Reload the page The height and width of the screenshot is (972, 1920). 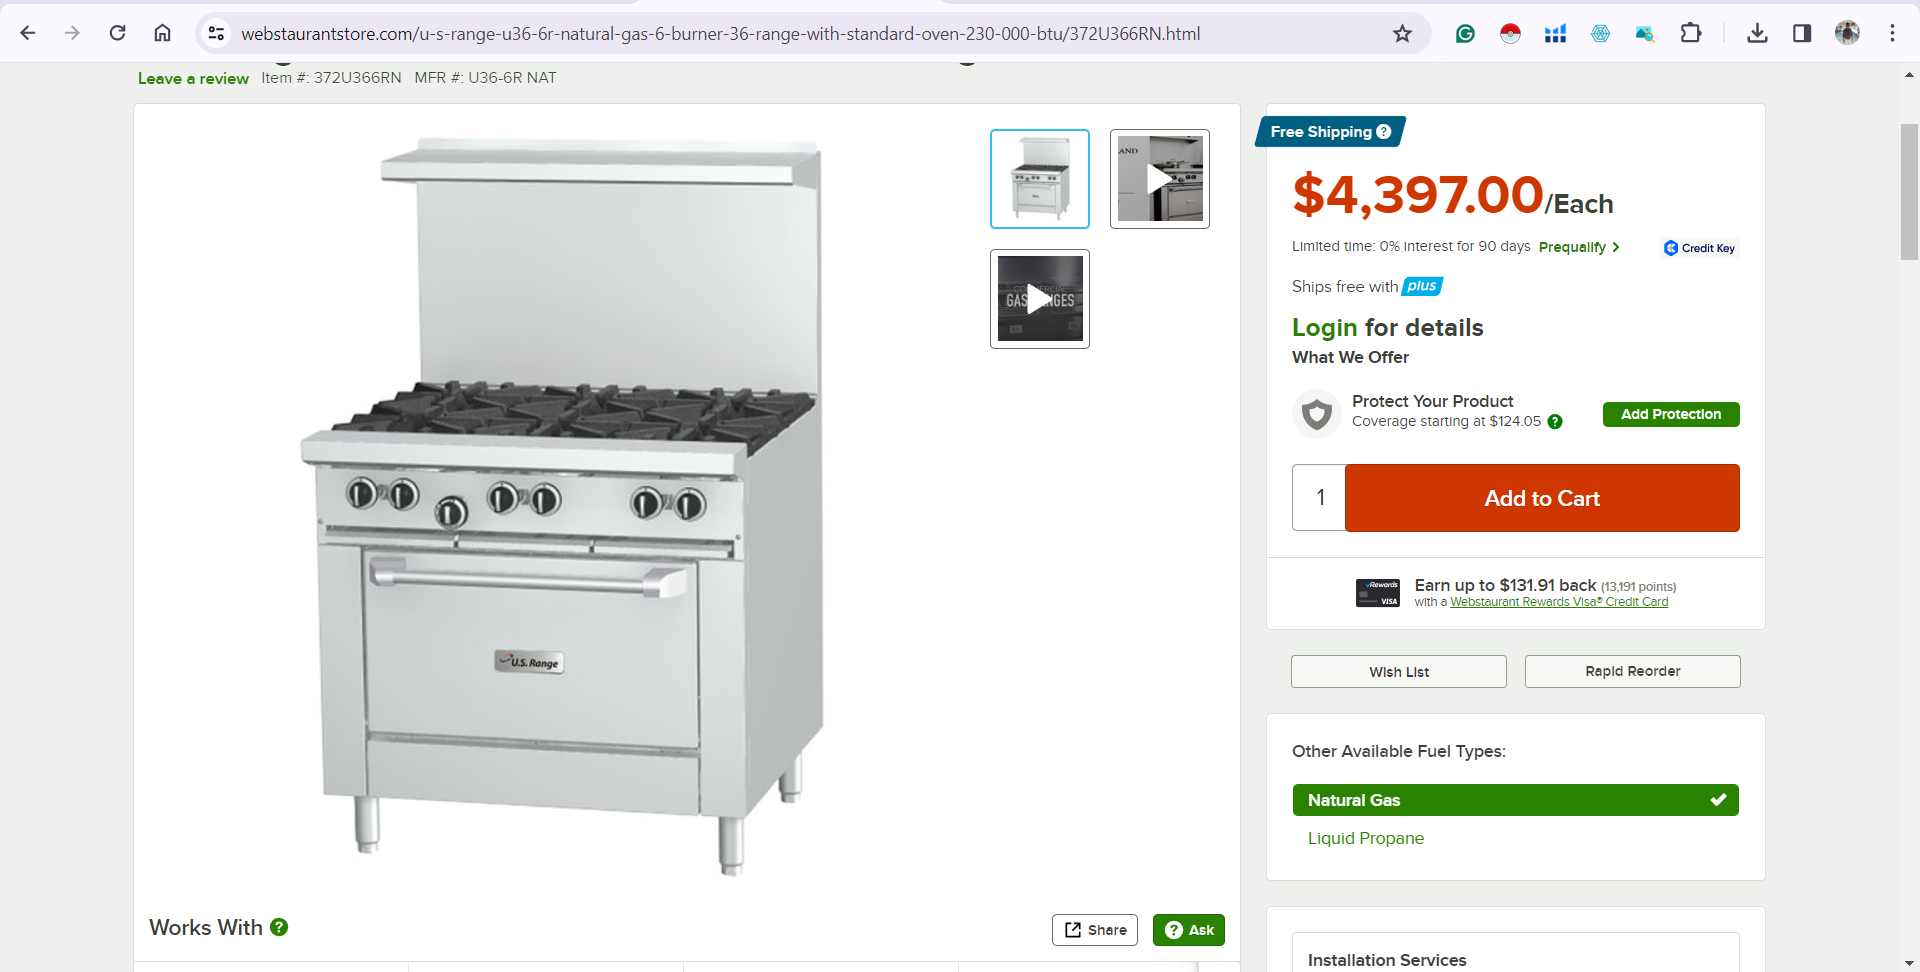pos(117,33)
